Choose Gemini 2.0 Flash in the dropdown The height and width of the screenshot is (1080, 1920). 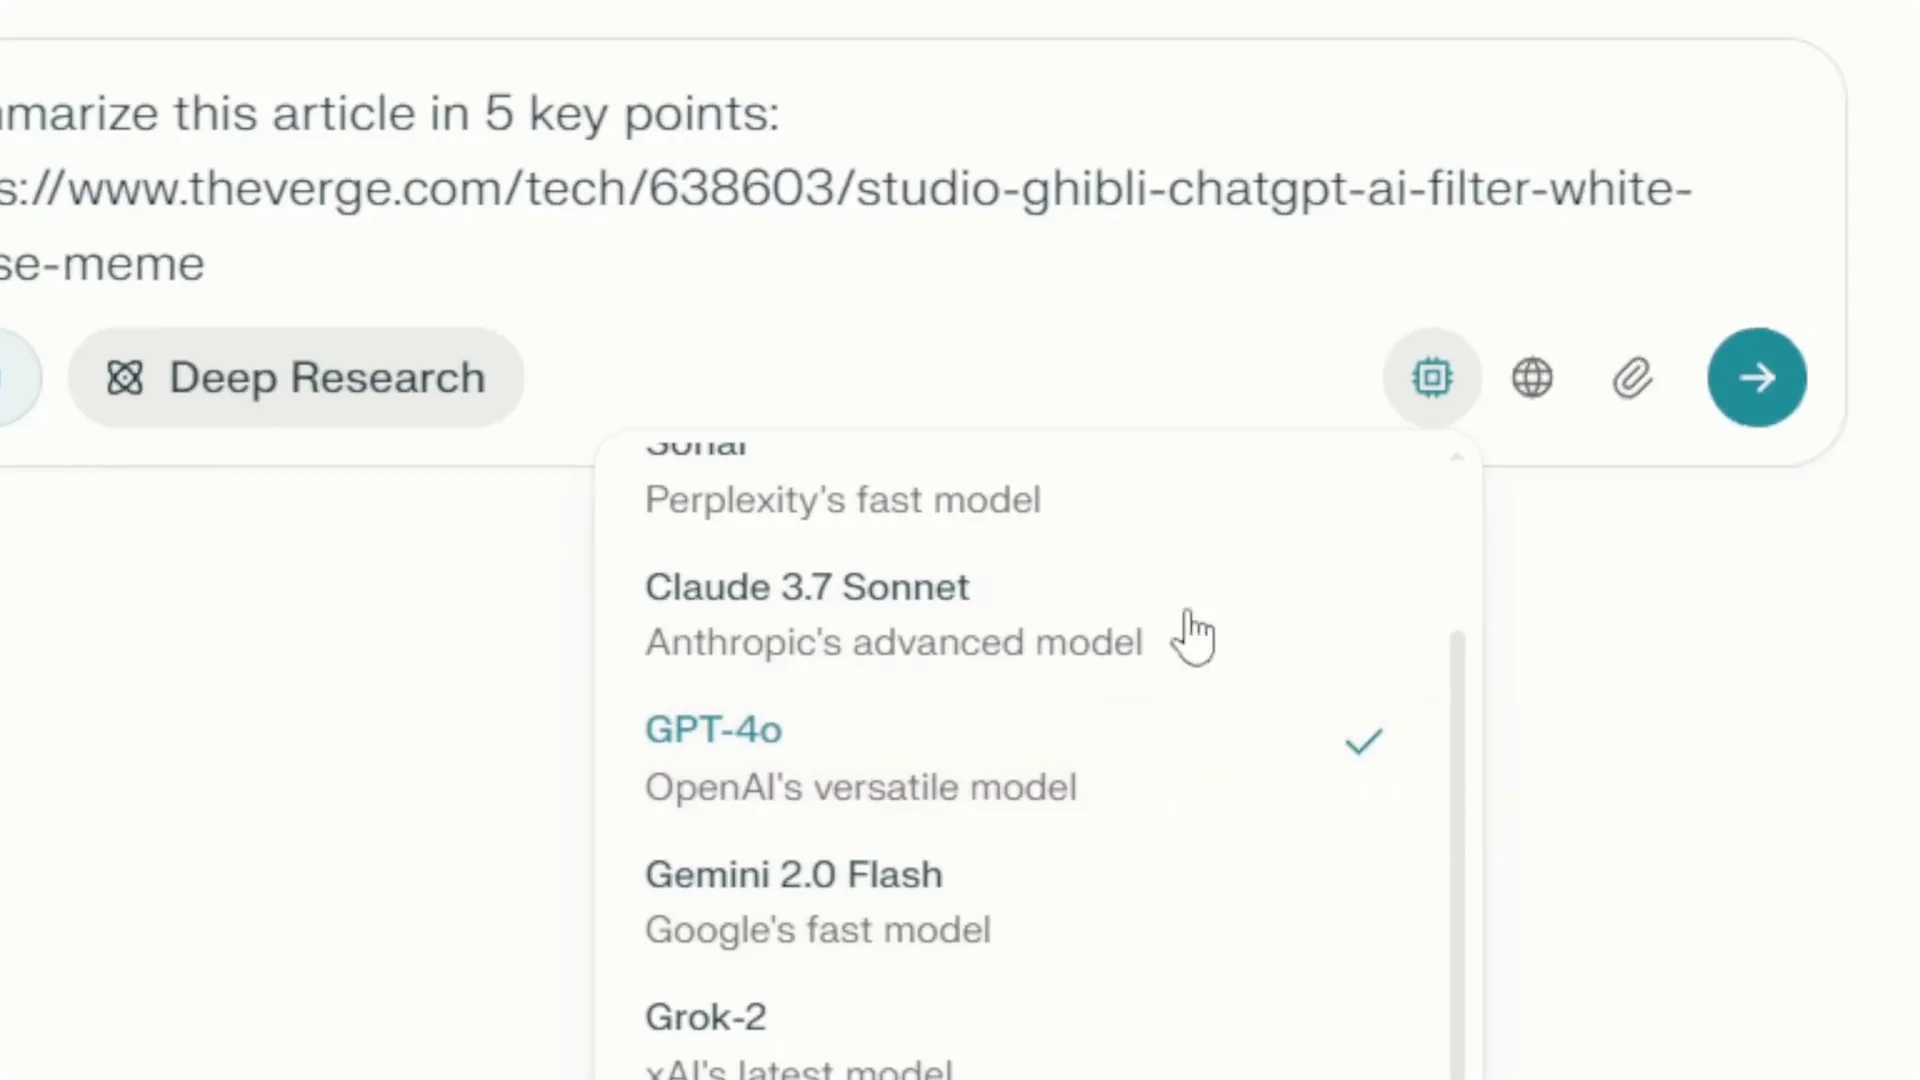[x=793, y=874]
